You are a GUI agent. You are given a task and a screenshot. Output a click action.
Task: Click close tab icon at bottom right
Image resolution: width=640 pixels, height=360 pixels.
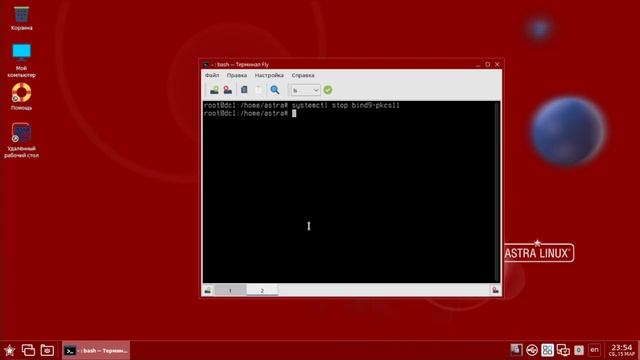(495, 290)
